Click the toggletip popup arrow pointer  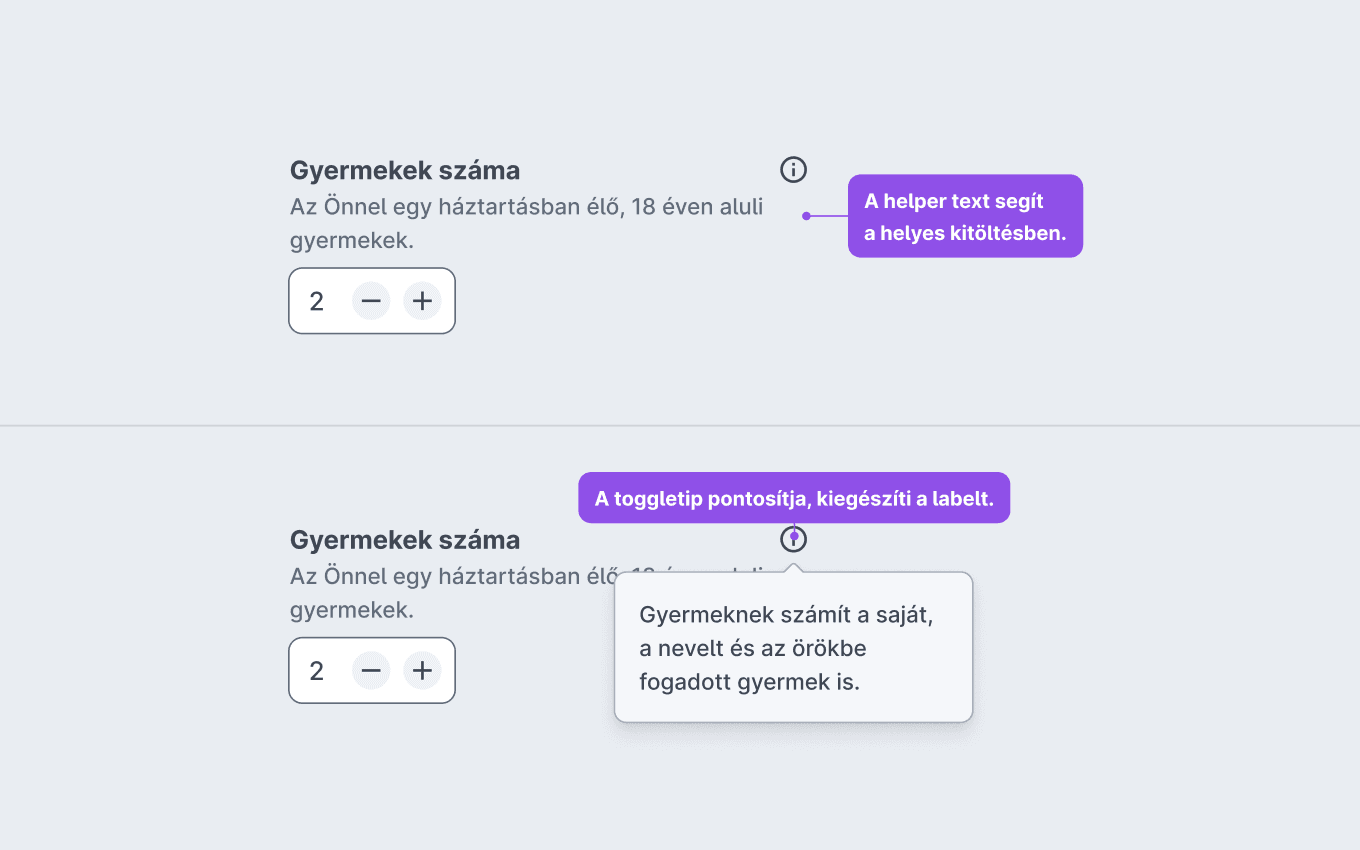coord(794,568)
